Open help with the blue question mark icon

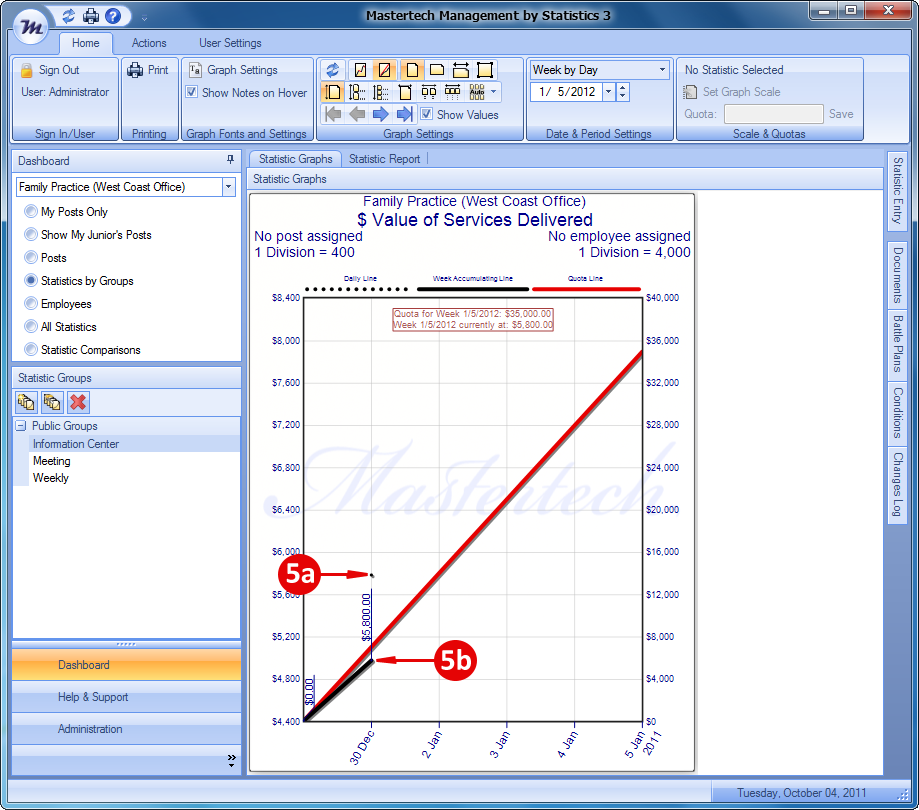[x=113, y=16]
